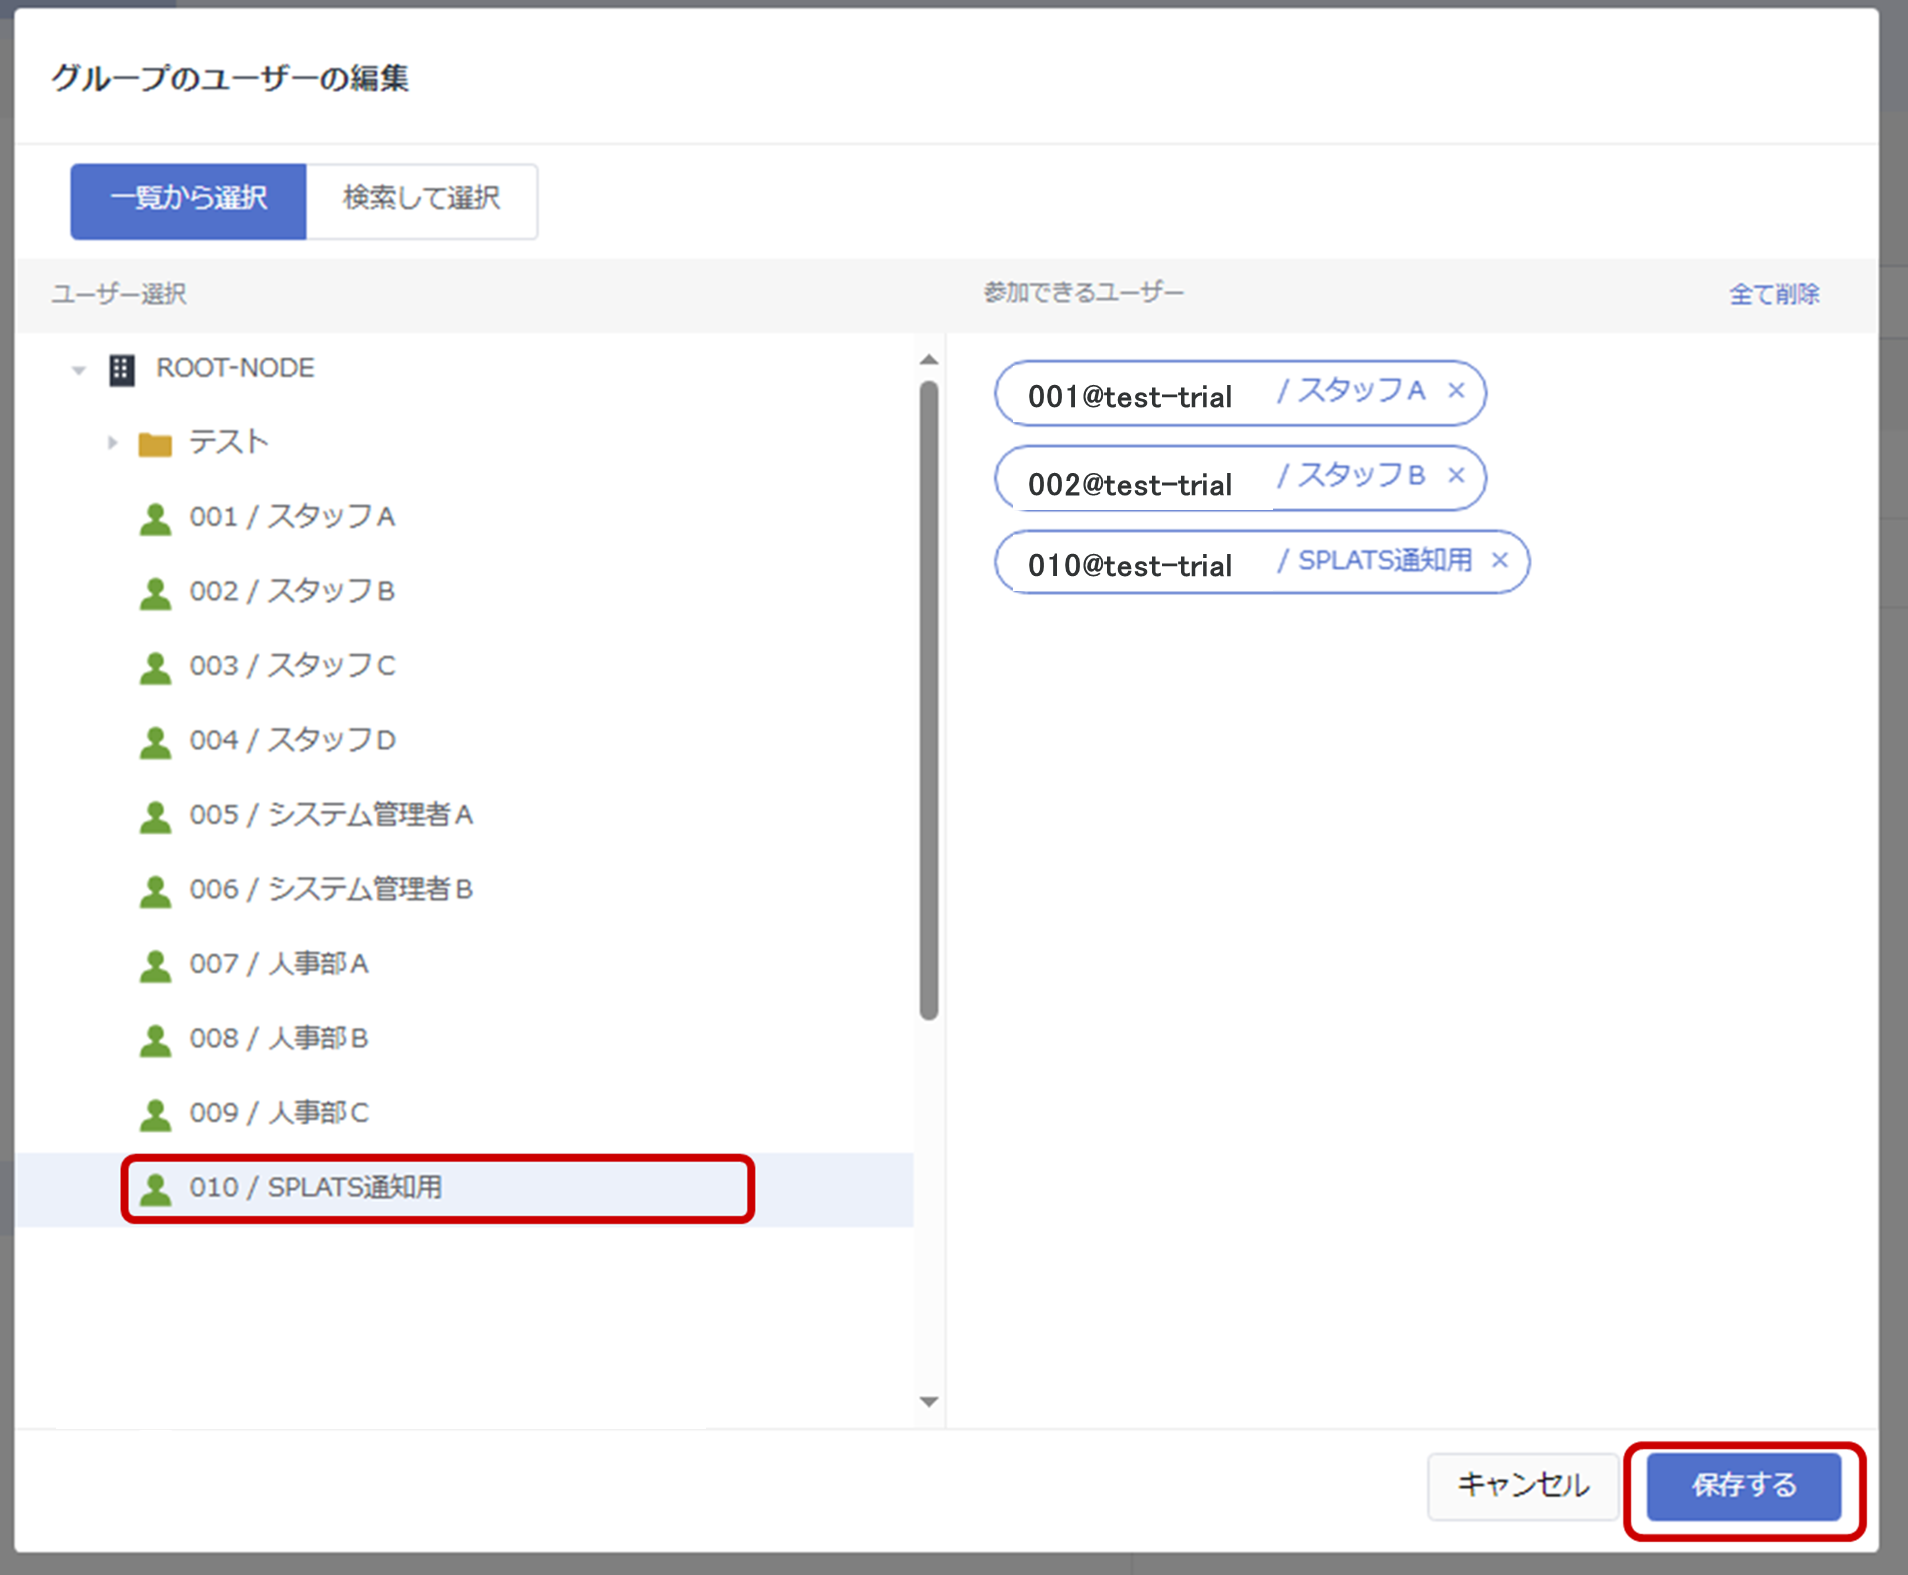Screen dimensions: 1908x1575
Task: Click the 全て削除 link
Action: [x=1774, y=294]
